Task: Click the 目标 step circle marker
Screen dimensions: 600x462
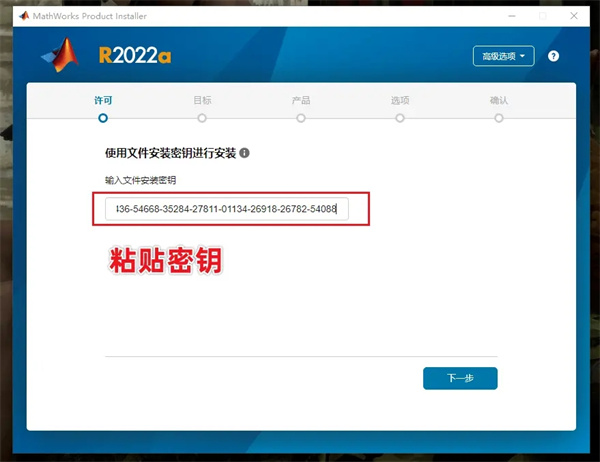Action: 202,118
